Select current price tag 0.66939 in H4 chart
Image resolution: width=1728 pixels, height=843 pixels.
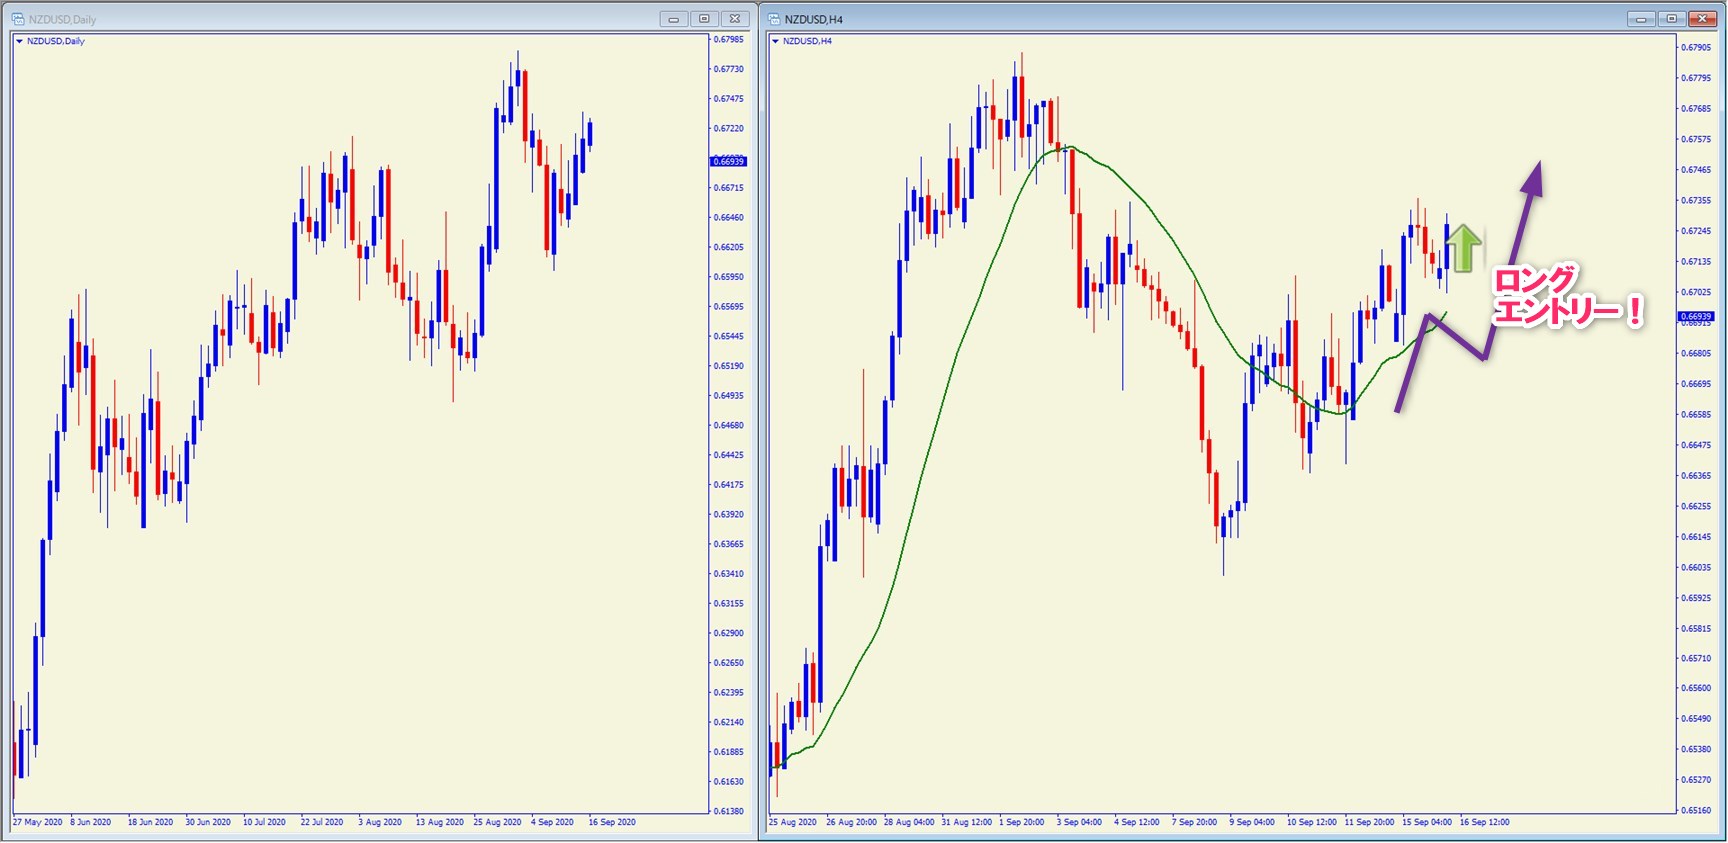point(1696,316)
